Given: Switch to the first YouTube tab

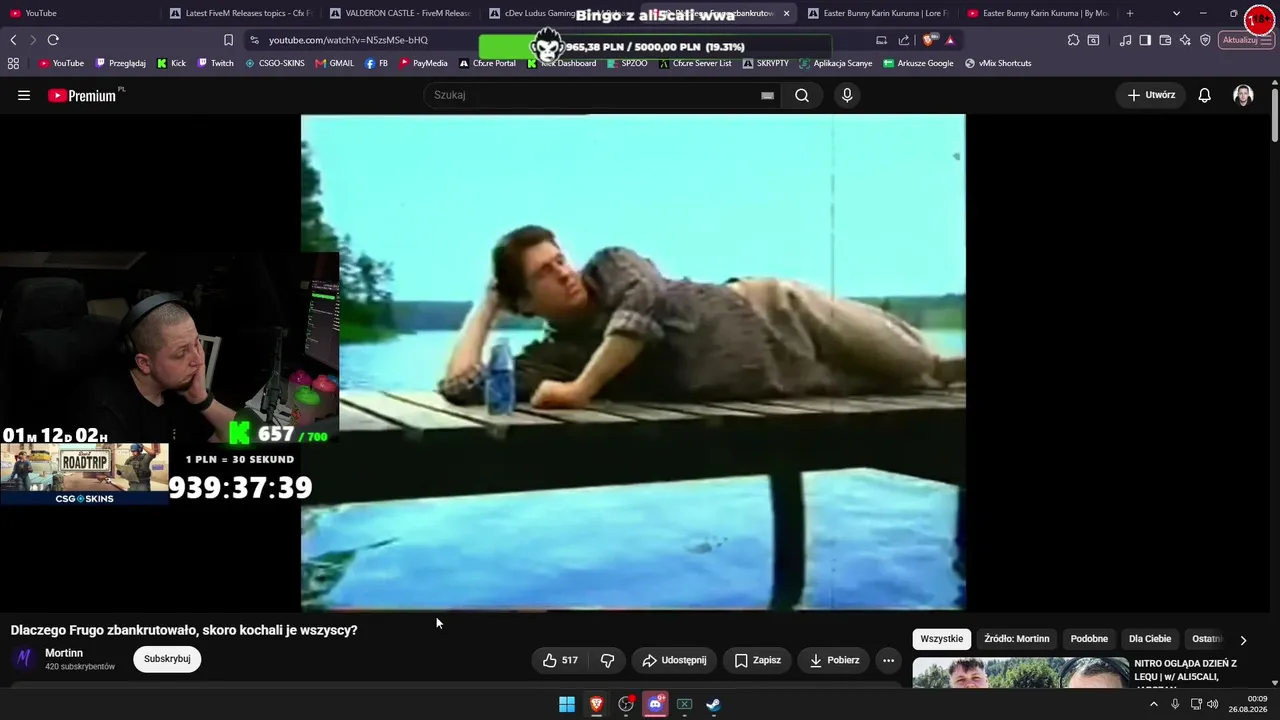Looking at the screenshot, I should (x=80, y=13).
